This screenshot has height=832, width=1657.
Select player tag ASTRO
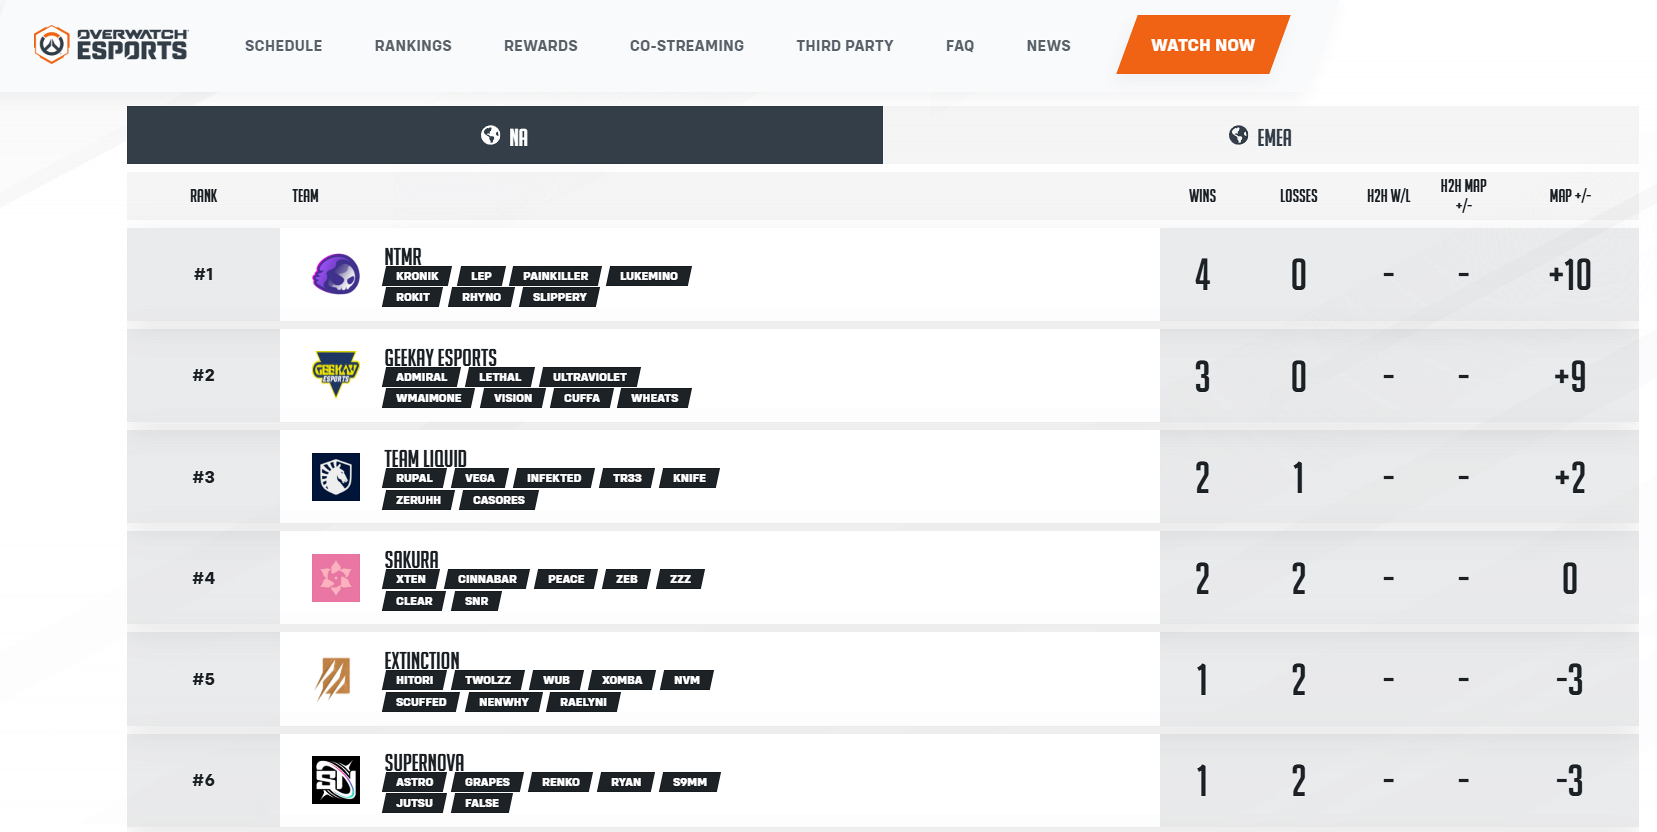(415, 782)
